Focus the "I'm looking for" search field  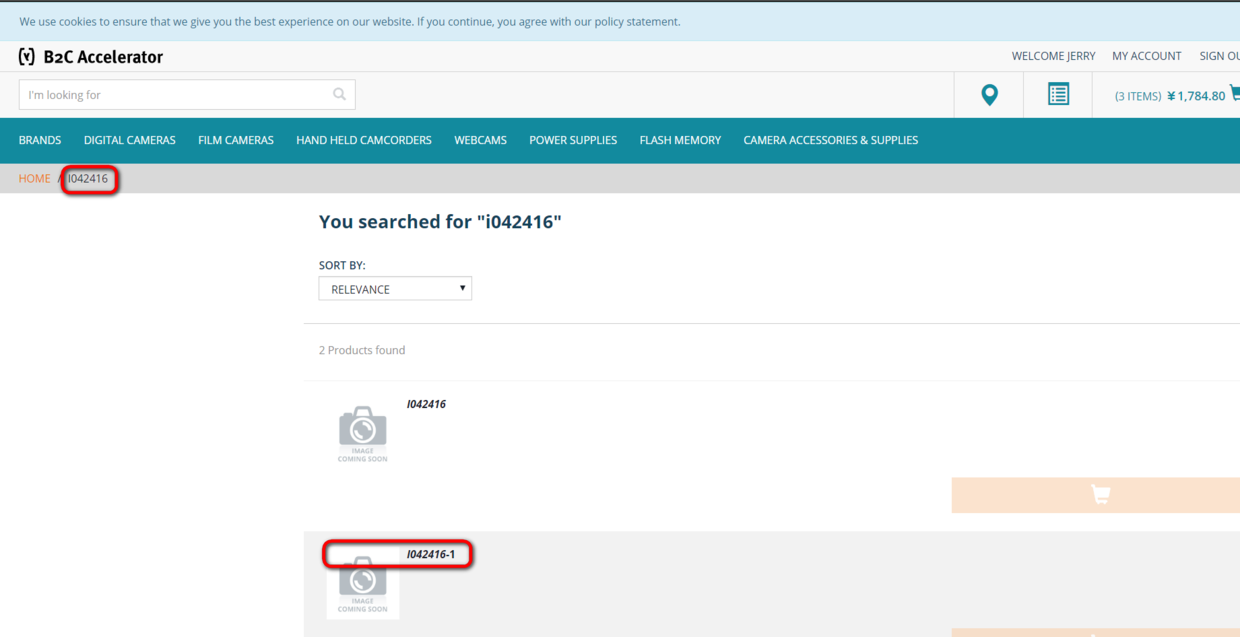point(187,95)
